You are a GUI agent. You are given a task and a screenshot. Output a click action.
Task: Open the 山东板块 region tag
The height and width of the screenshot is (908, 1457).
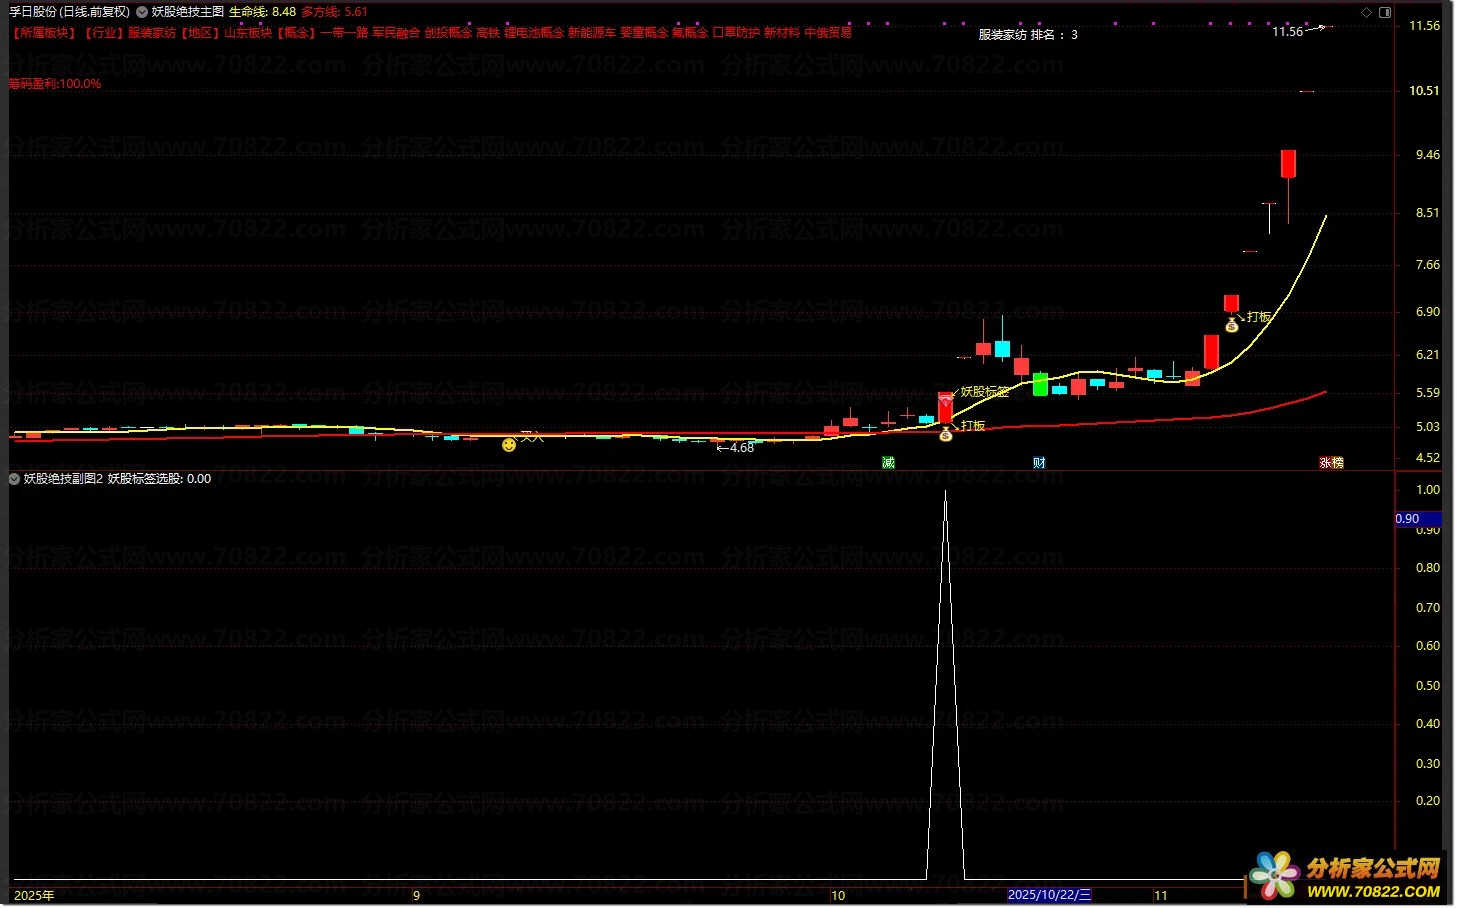pos(248,33)
